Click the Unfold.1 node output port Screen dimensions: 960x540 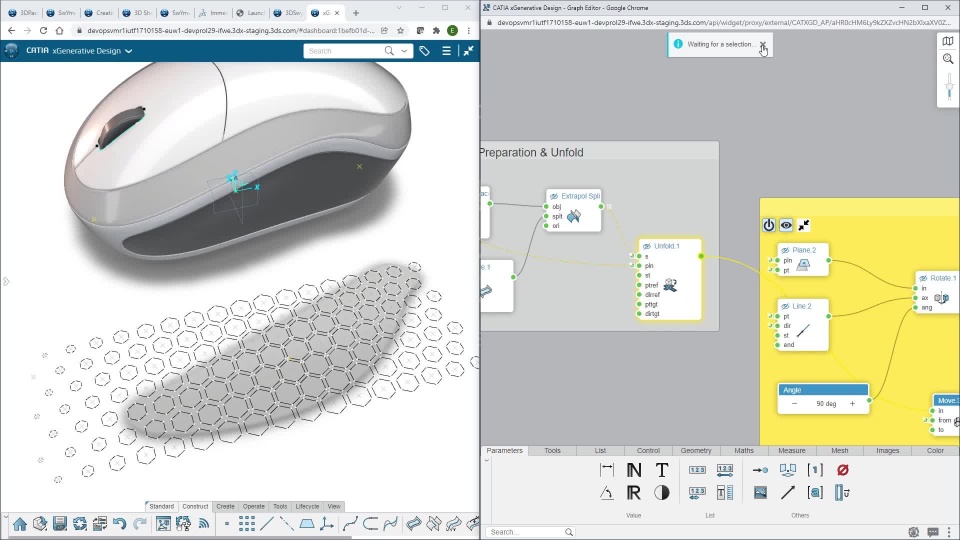(x=701, y=256)
